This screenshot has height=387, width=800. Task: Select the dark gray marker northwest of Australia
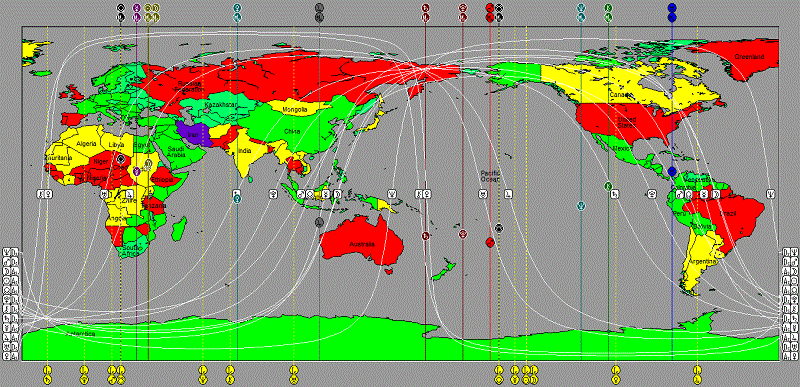click(319, 222)
